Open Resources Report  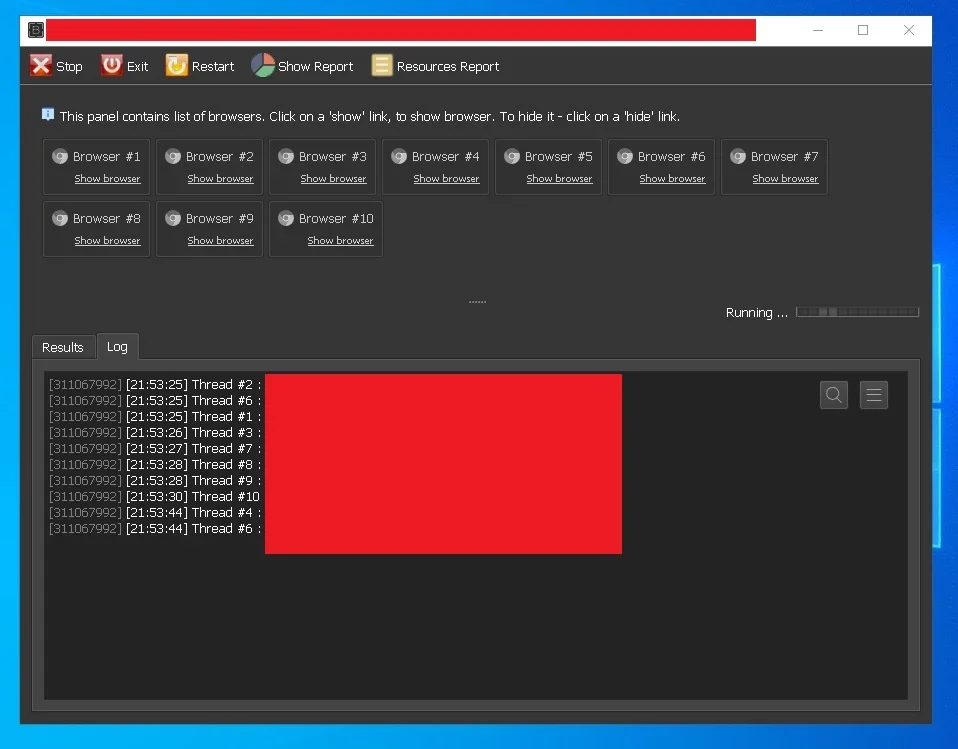pyautogui.click(x=436, y=66)
